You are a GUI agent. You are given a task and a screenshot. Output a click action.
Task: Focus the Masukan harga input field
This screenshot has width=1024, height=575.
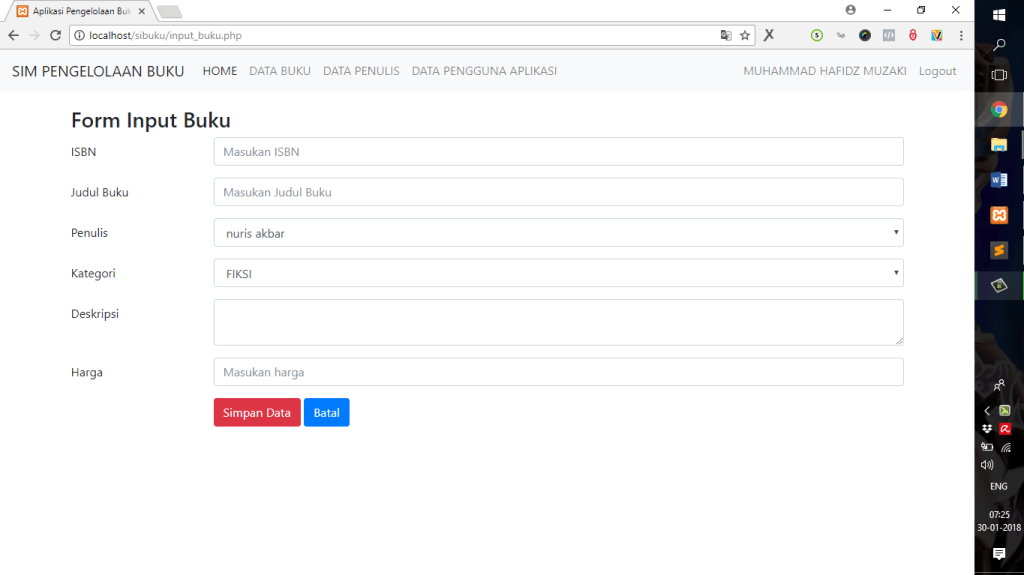coord(558,372)
